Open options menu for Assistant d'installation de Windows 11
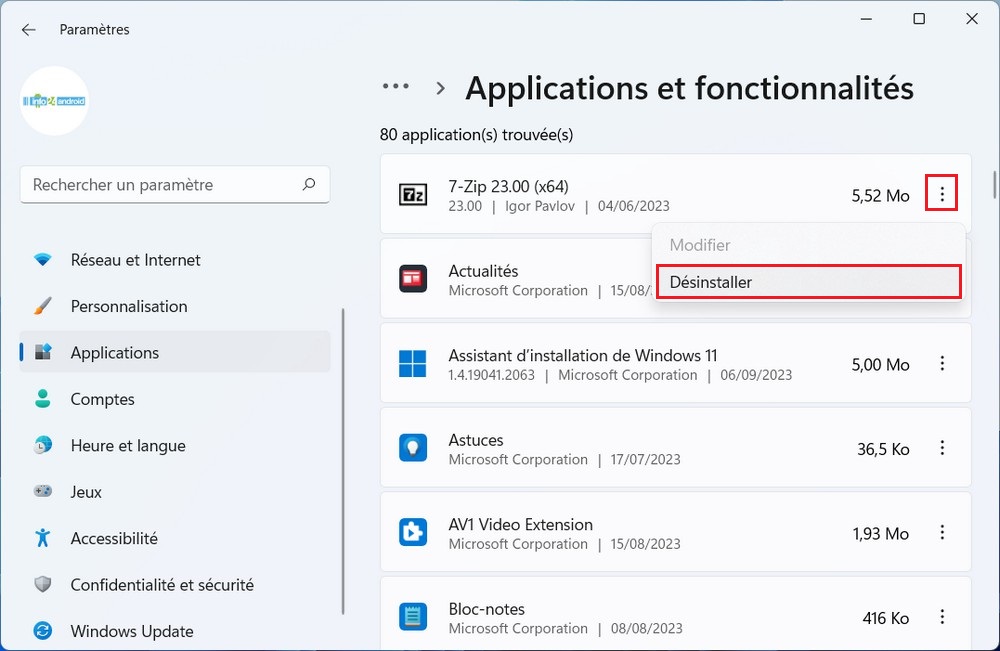Image resolution: width=1000 pixels, height=651 pixels. pyautogui.click(x=941, y=363)
